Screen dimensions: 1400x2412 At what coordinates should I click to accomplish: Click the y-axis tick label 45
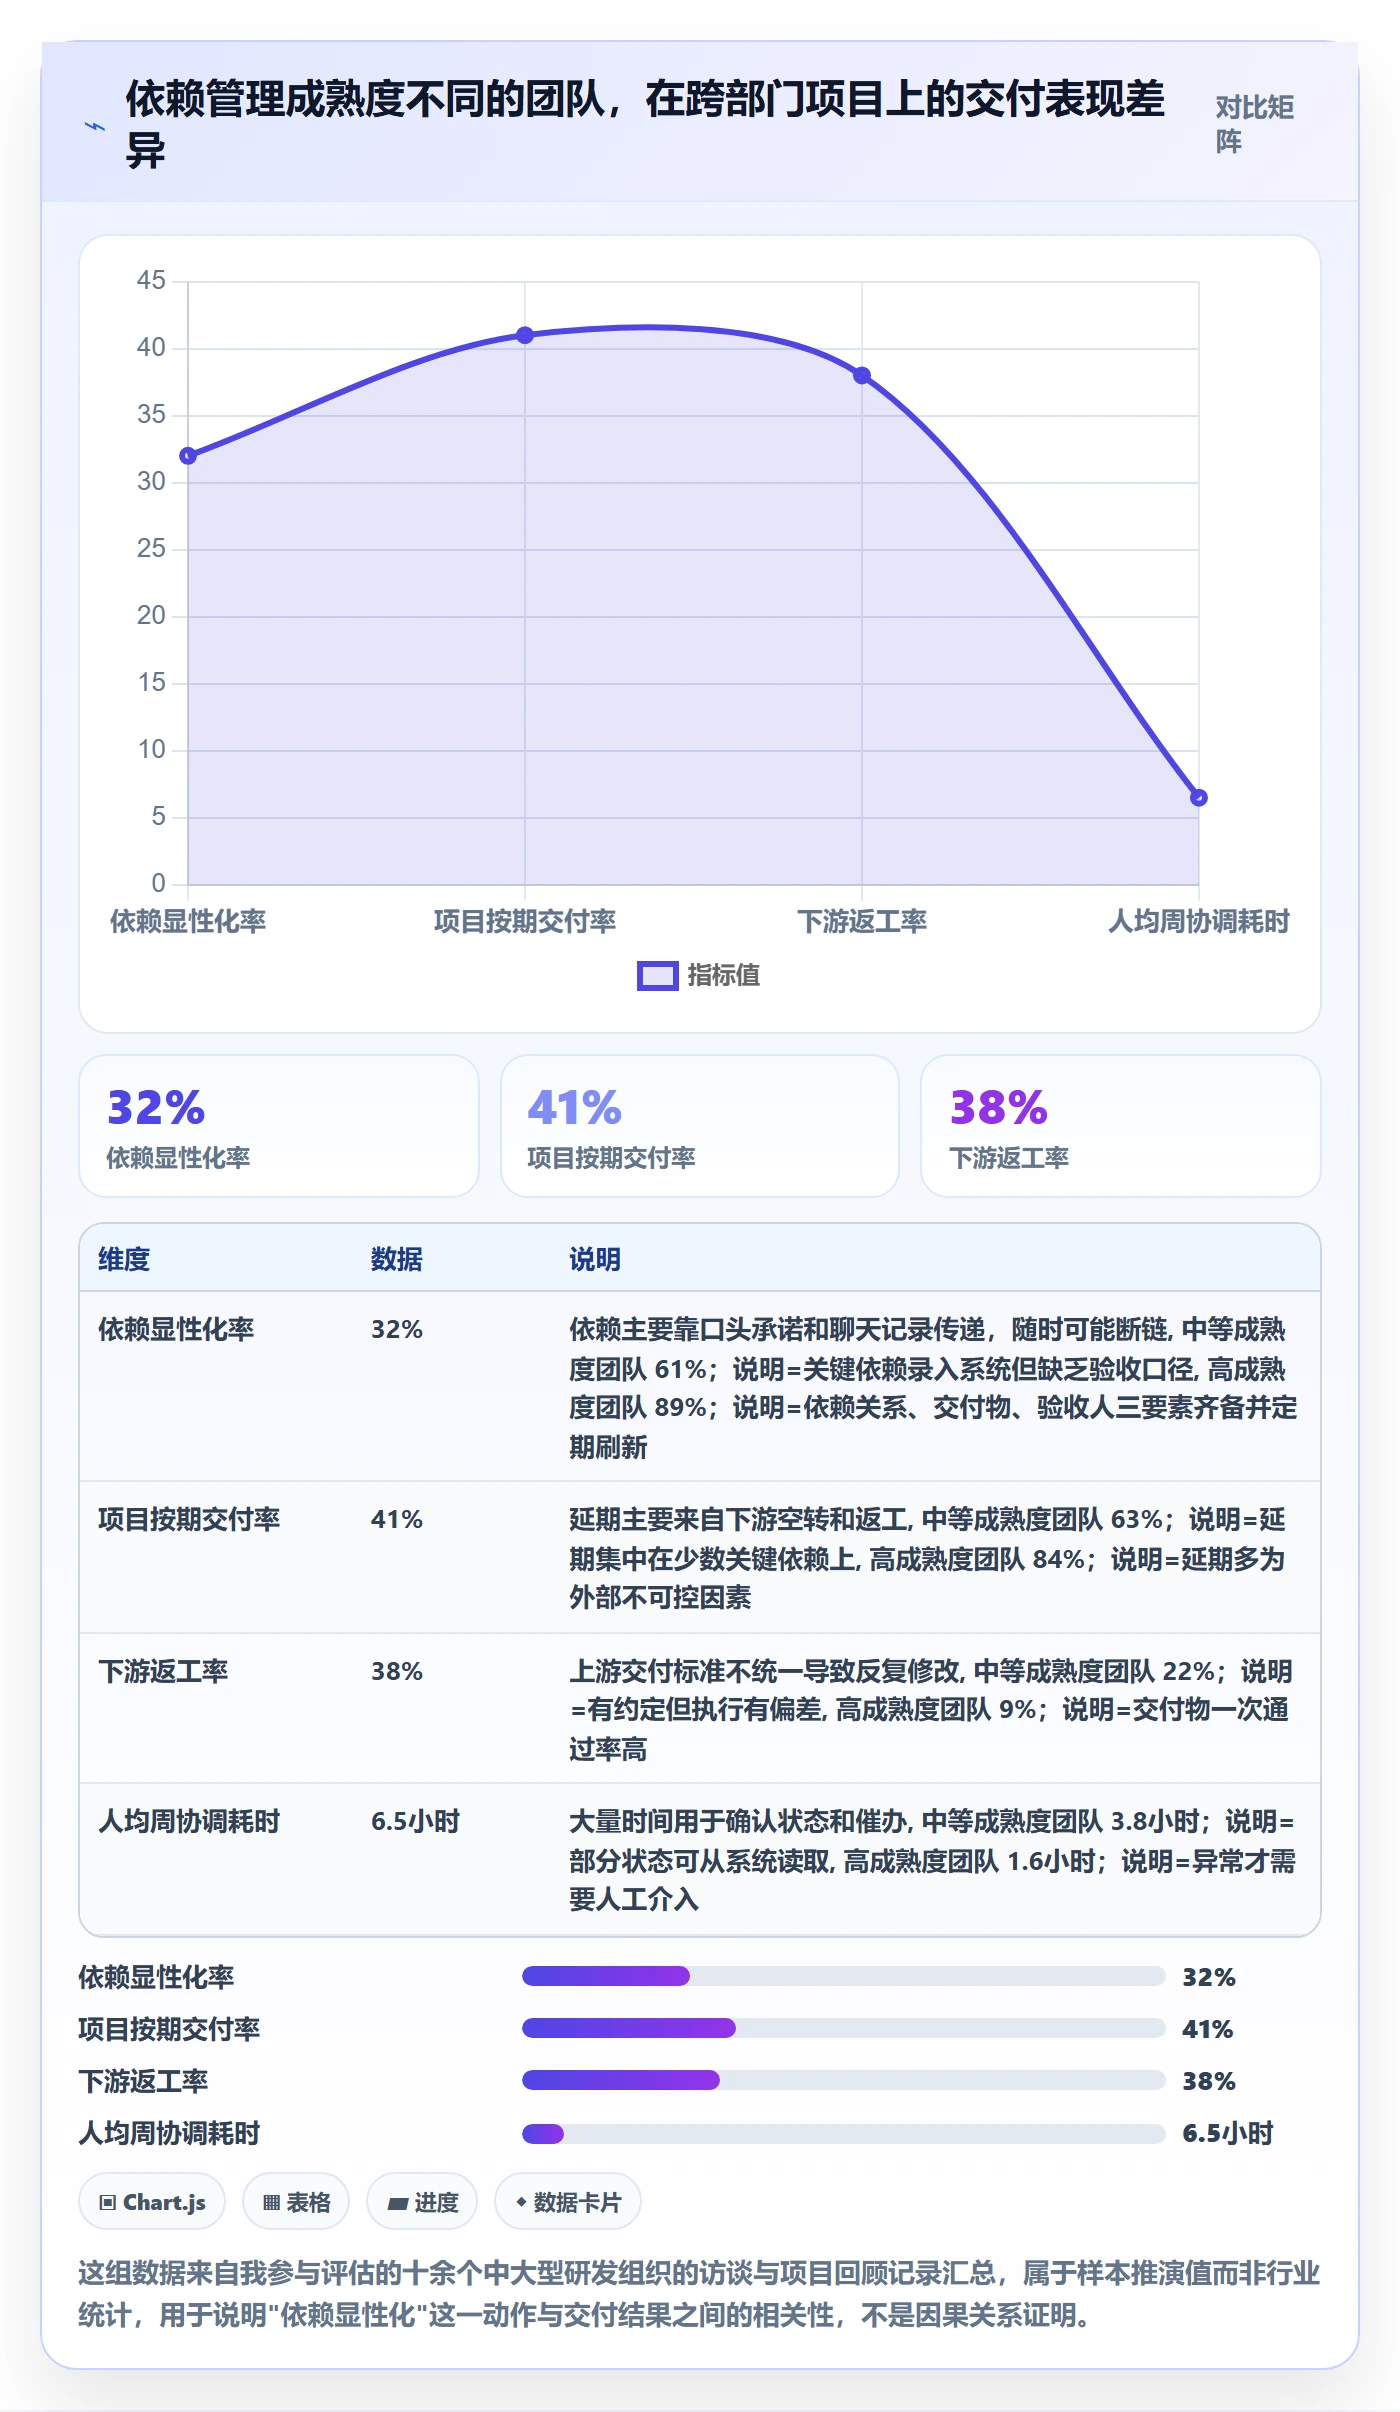tap(151, 280)
